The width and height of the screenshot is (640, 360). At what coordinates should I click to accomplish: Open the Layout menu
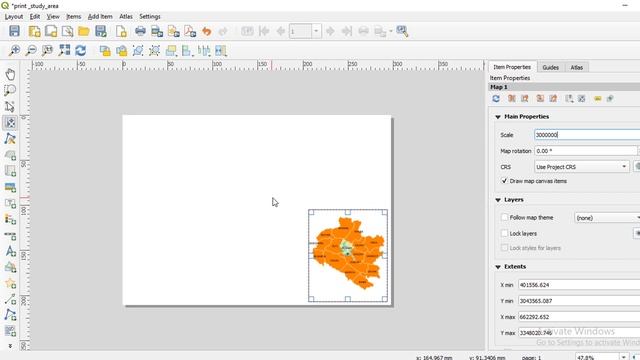pyautogui.click(x=13, y=16)
